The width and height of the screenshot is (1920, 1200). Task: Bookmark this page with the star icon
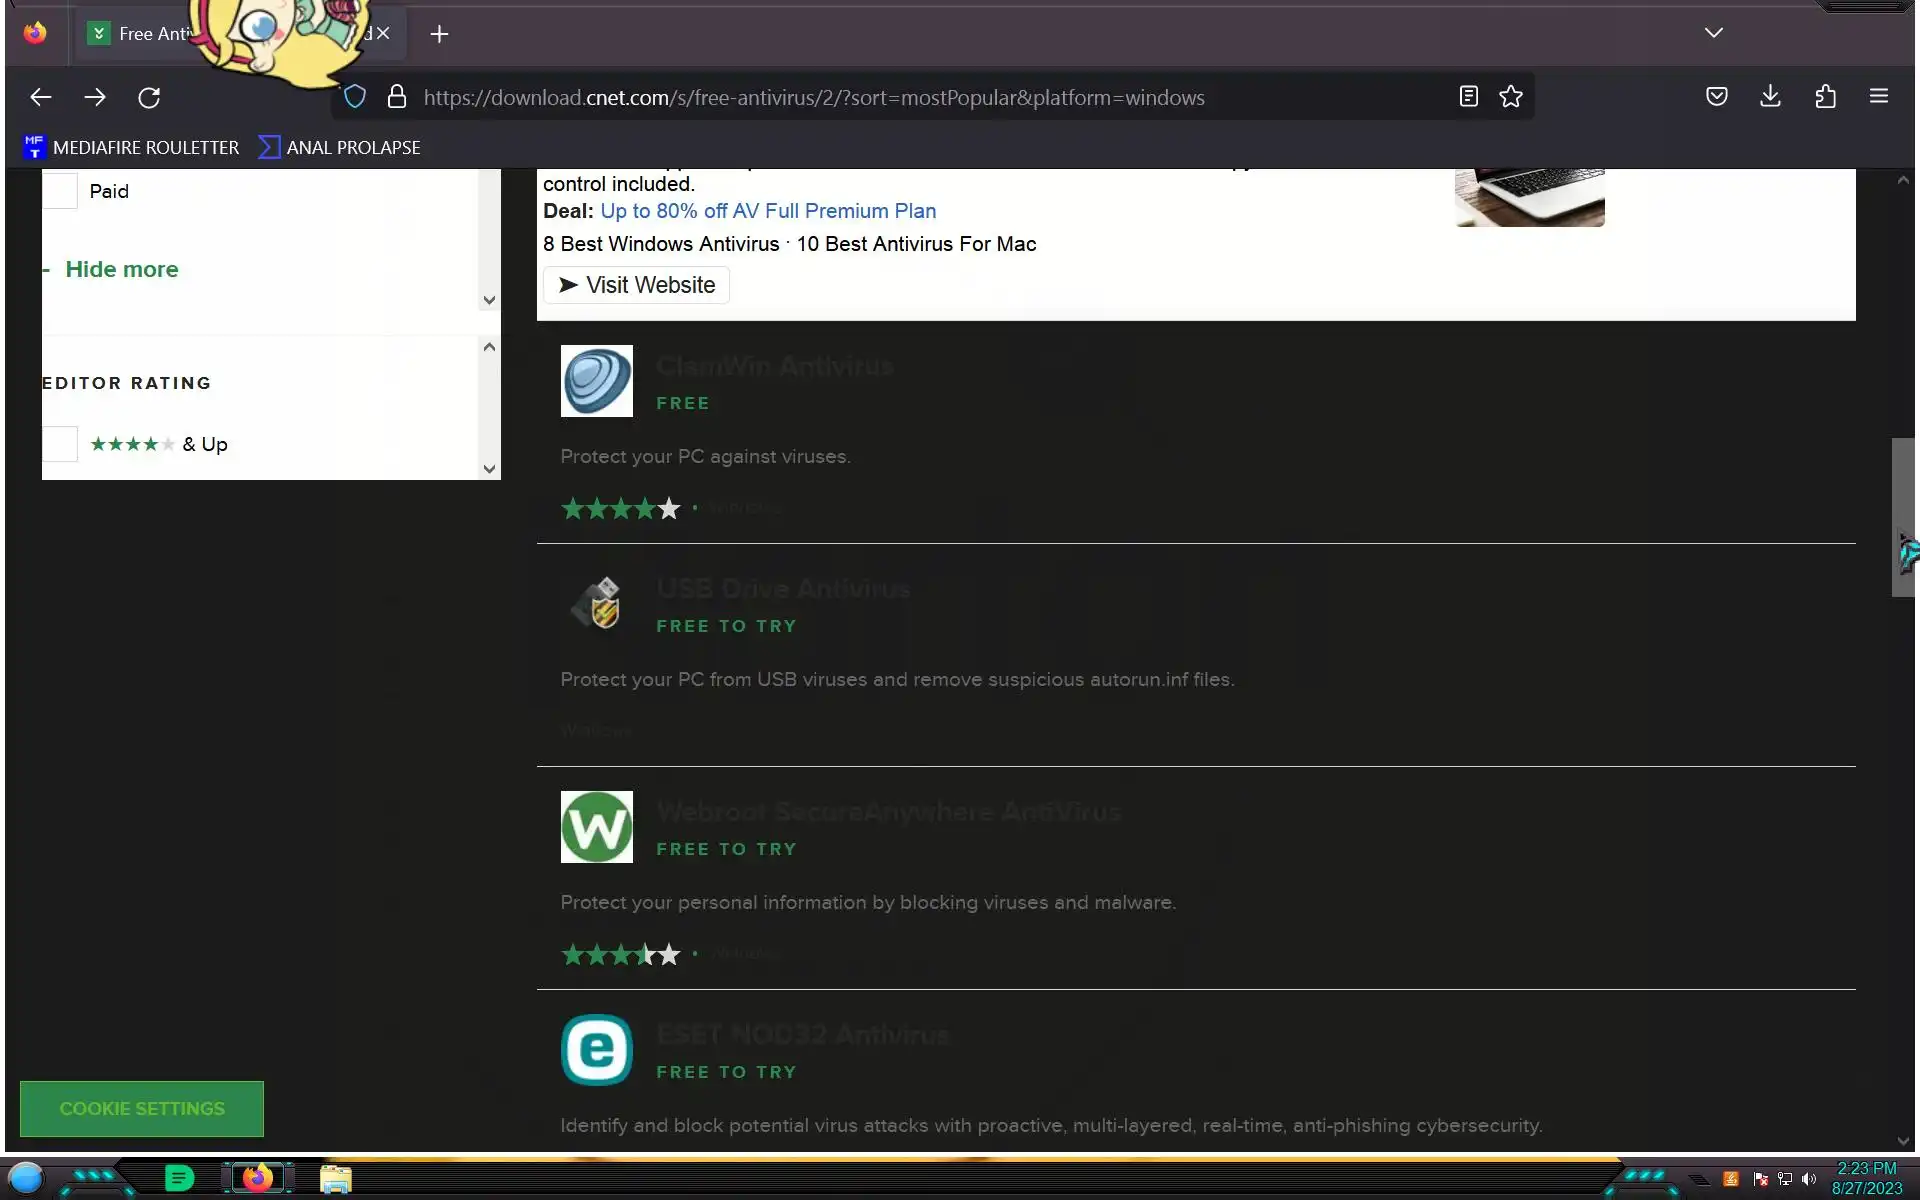pyautogui.click(x=1510, y=97)
